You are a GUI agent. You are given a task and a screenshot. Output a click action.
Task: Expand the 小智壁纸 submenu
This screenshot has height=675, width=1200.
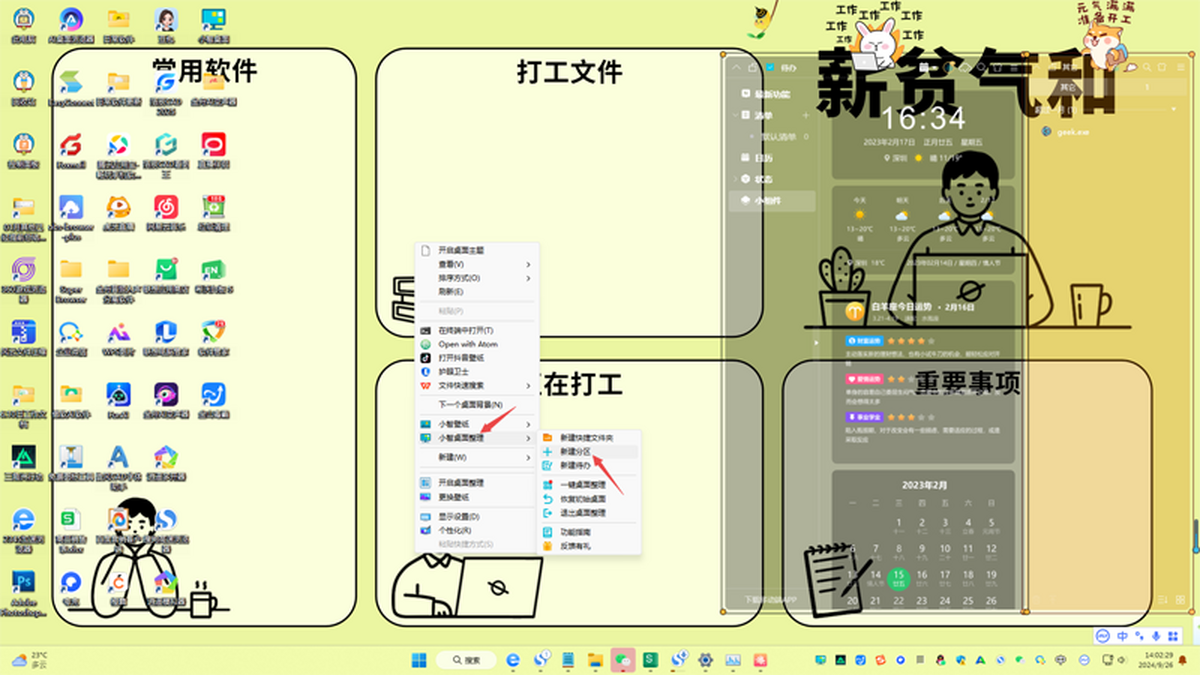tap(477, 425)
